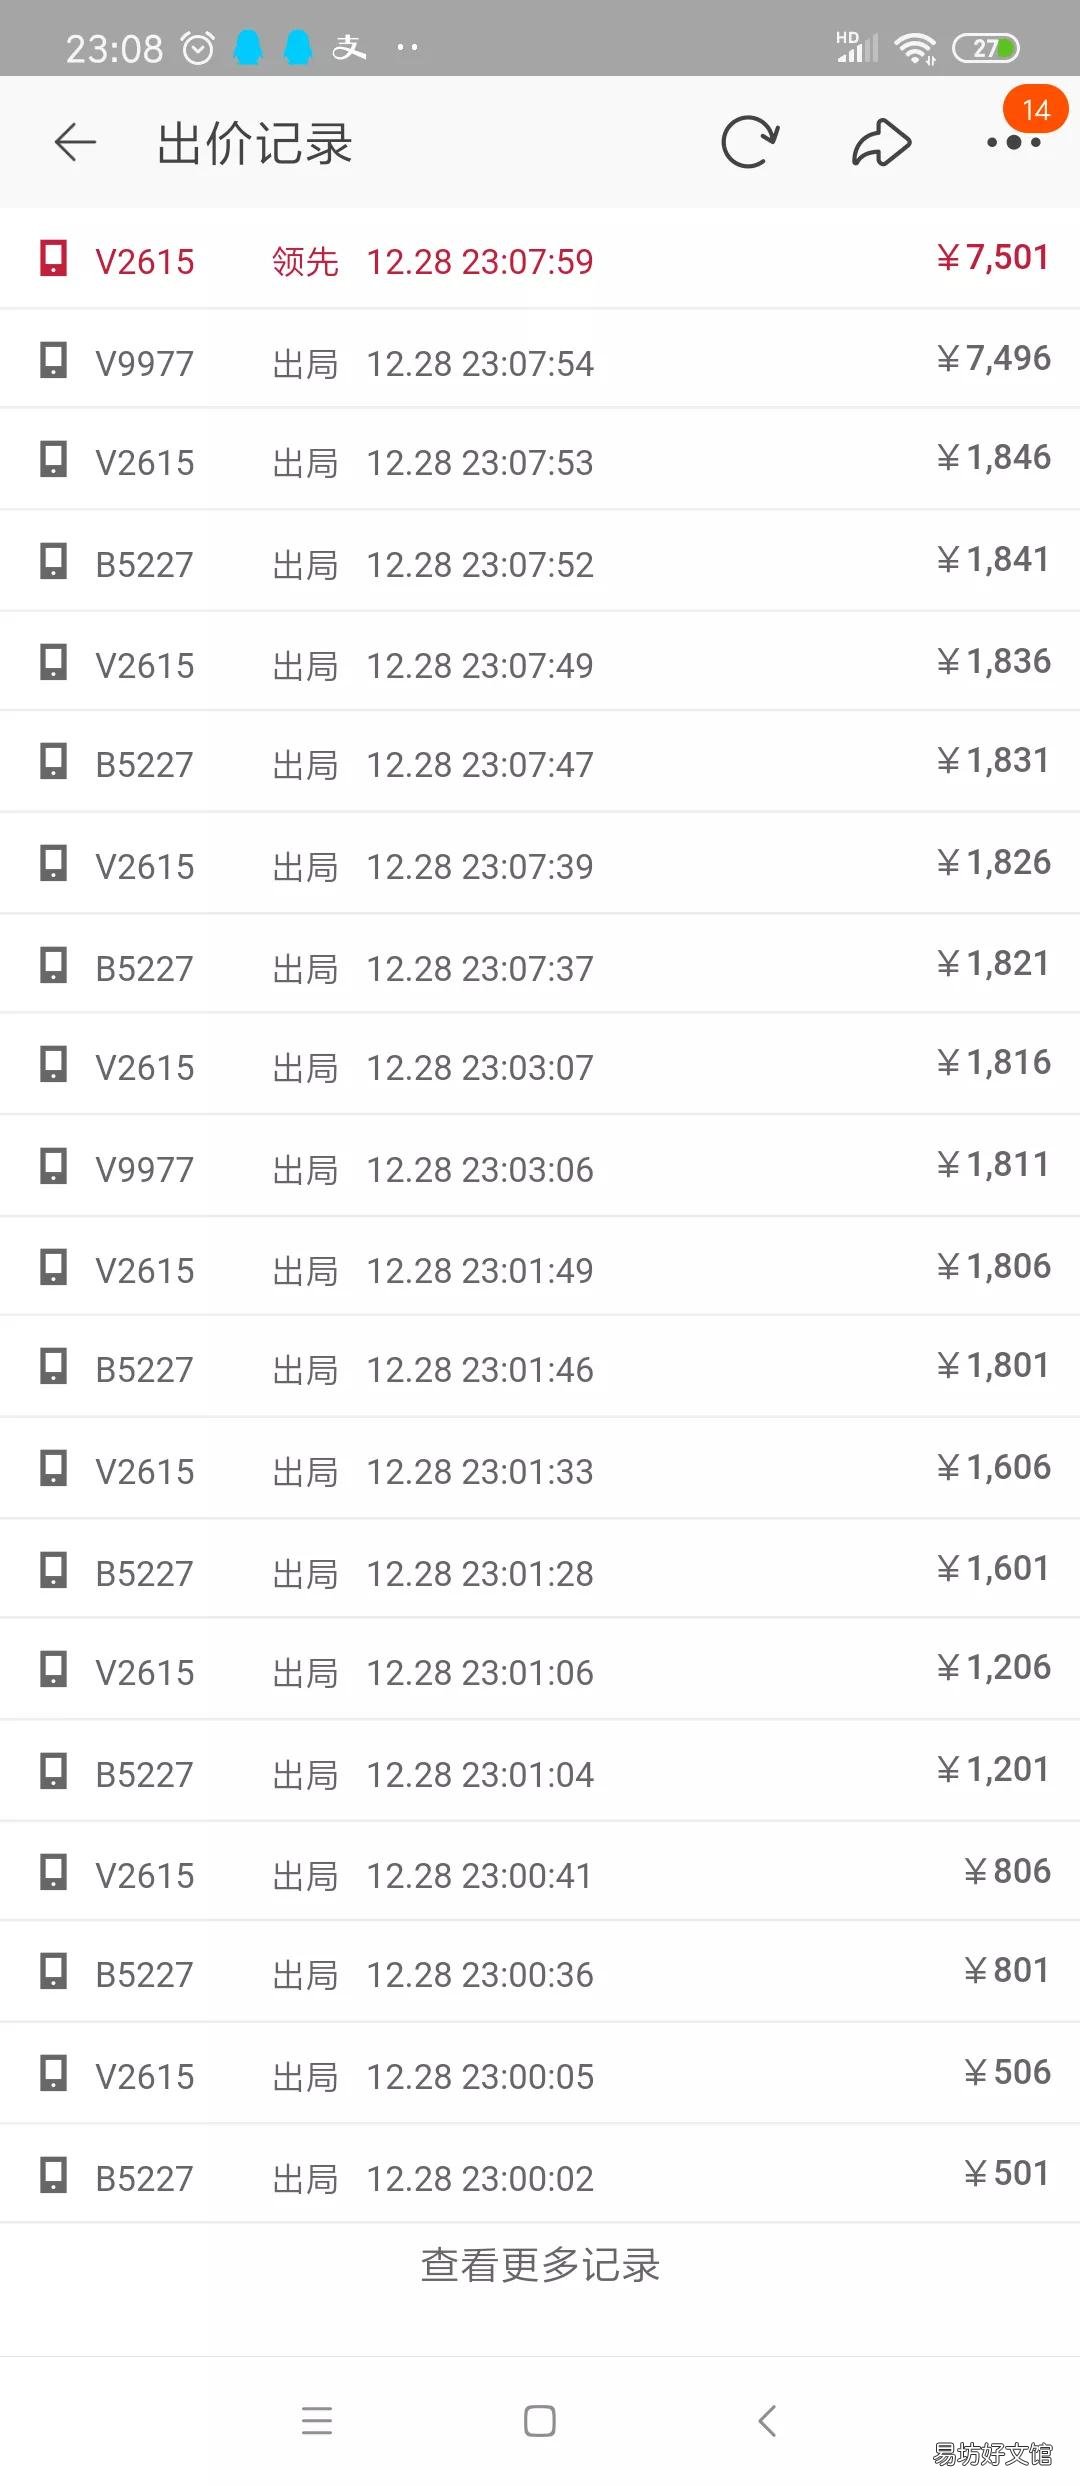The height and width of the screenshot is (2486, 1080).
Task: Tap the 领先 status label
Action: [x=305, y=262]
